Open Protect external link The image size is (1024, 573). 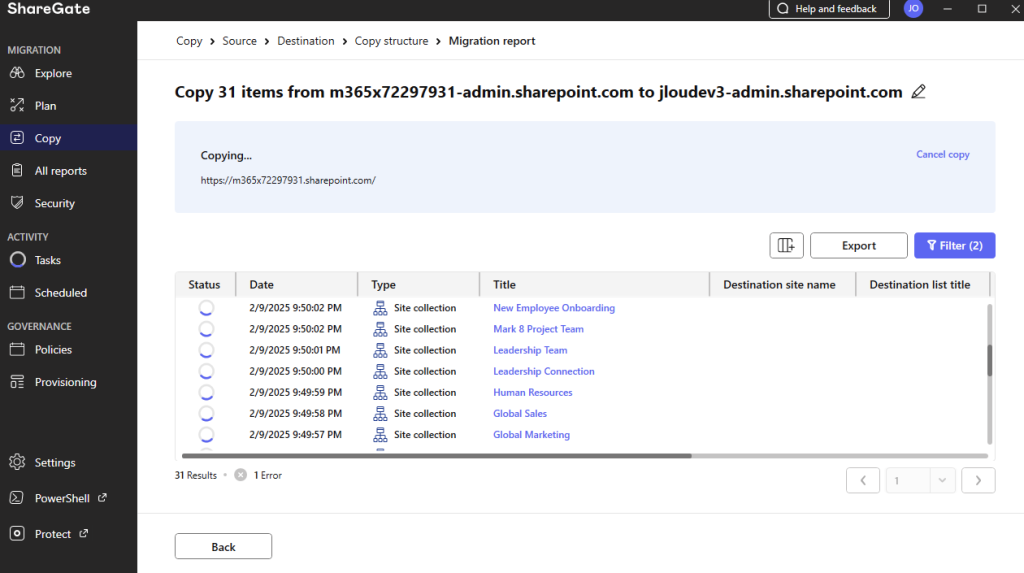pos(52,534)
